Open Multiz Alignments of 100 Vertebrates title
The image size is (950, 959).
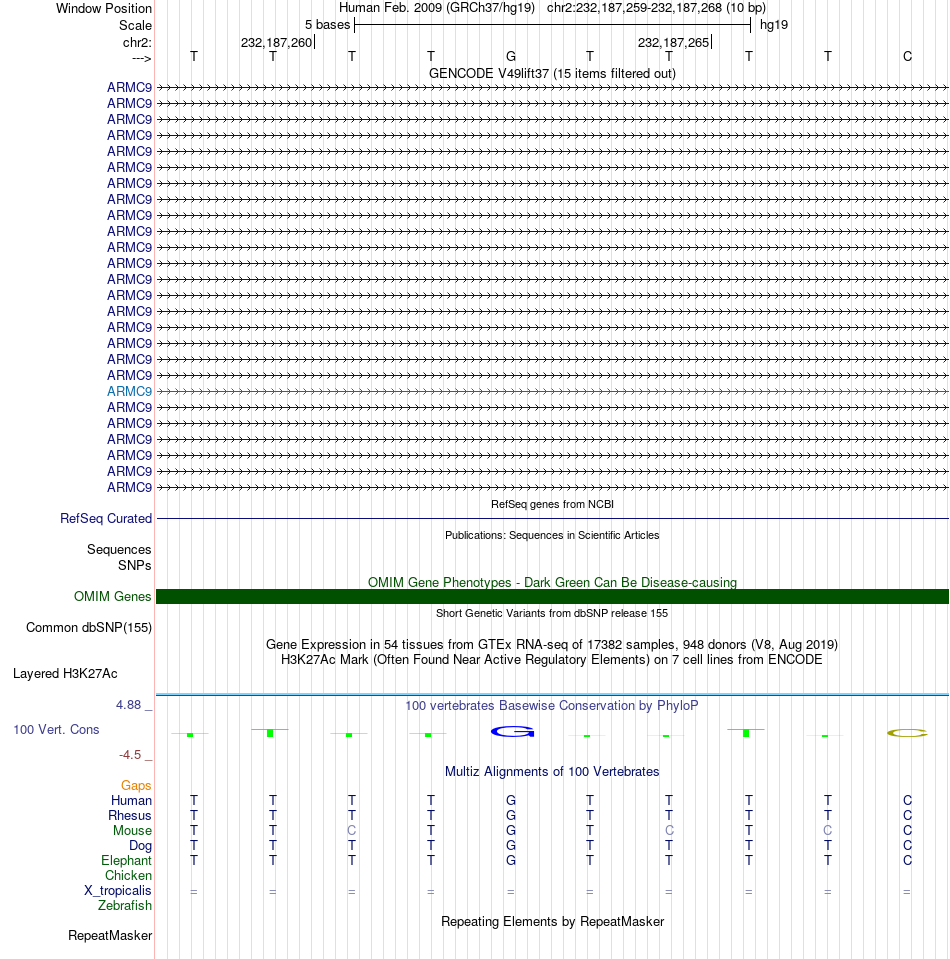(552, 772)
